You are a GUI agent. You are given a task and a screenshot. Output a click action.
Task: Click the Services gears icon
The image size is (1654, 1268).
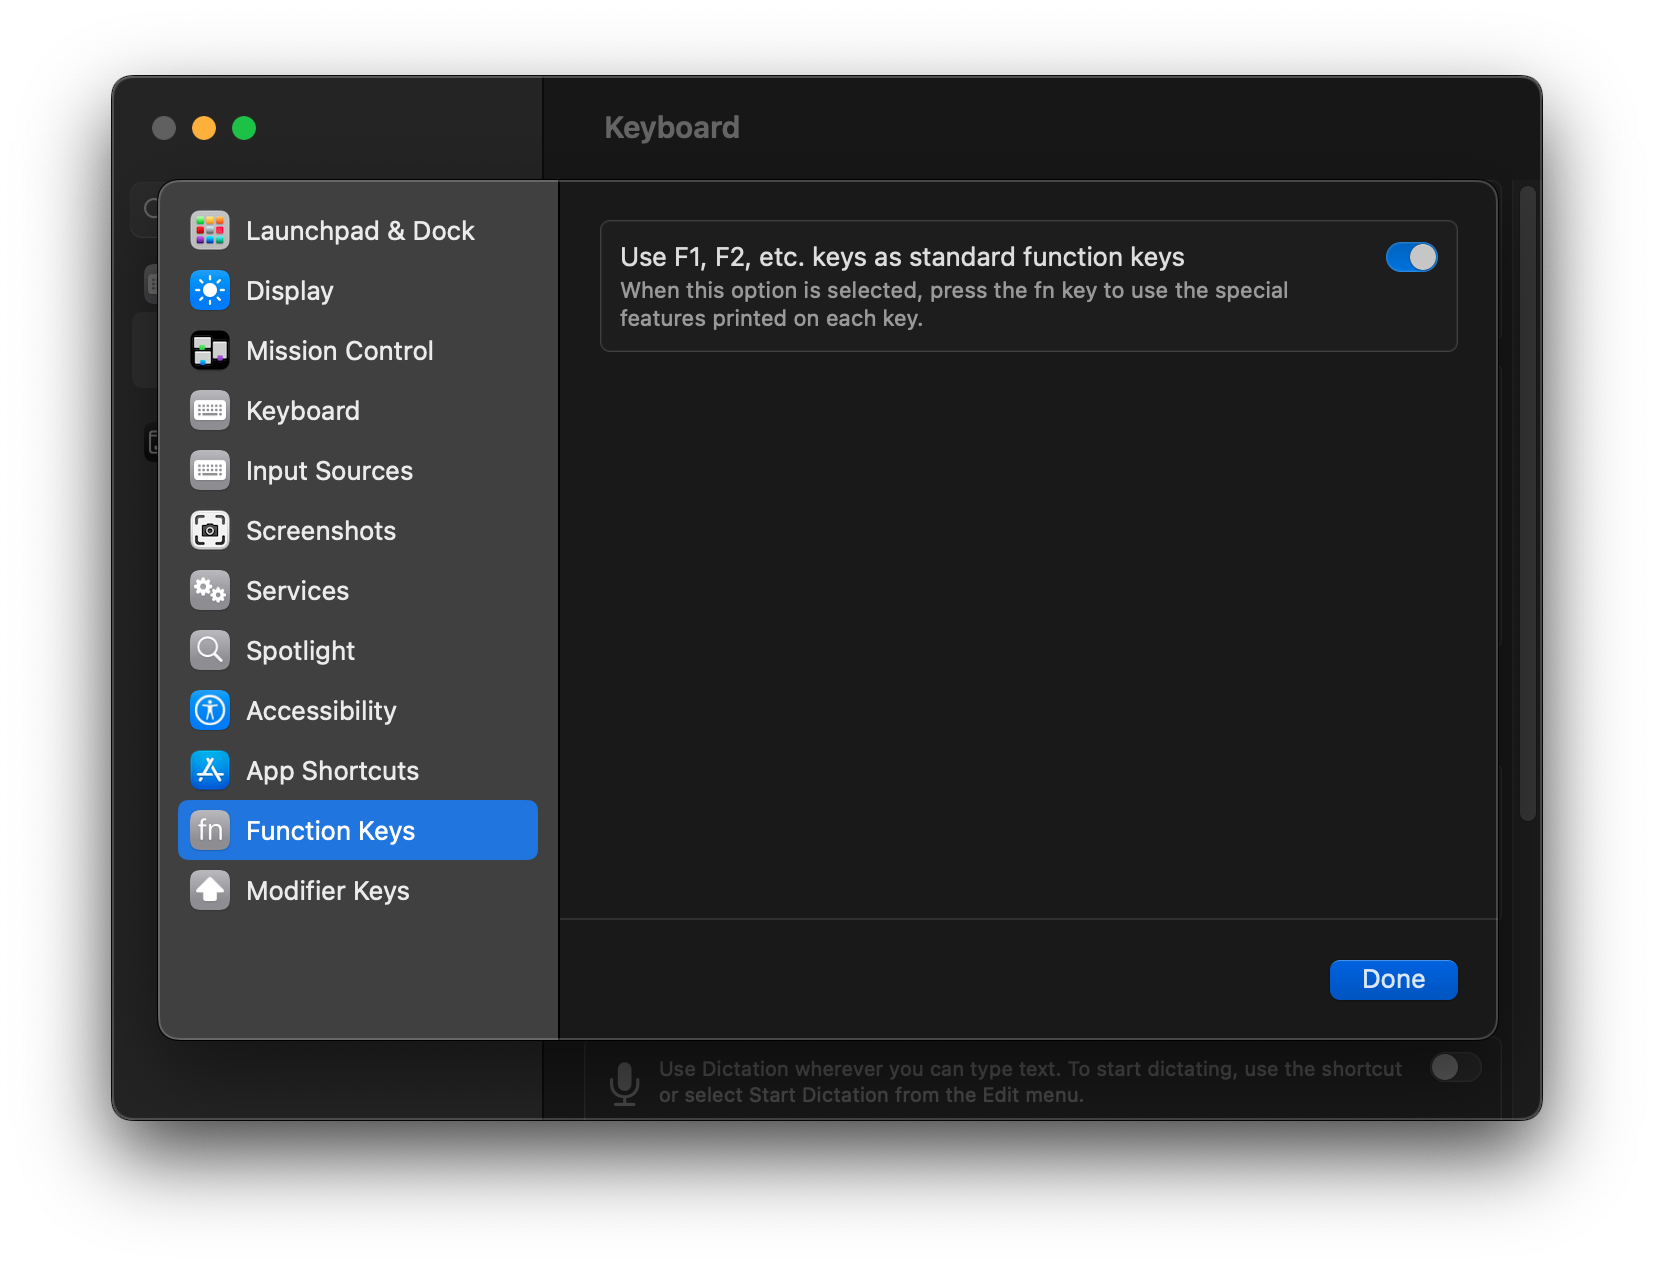click(210, 591)
